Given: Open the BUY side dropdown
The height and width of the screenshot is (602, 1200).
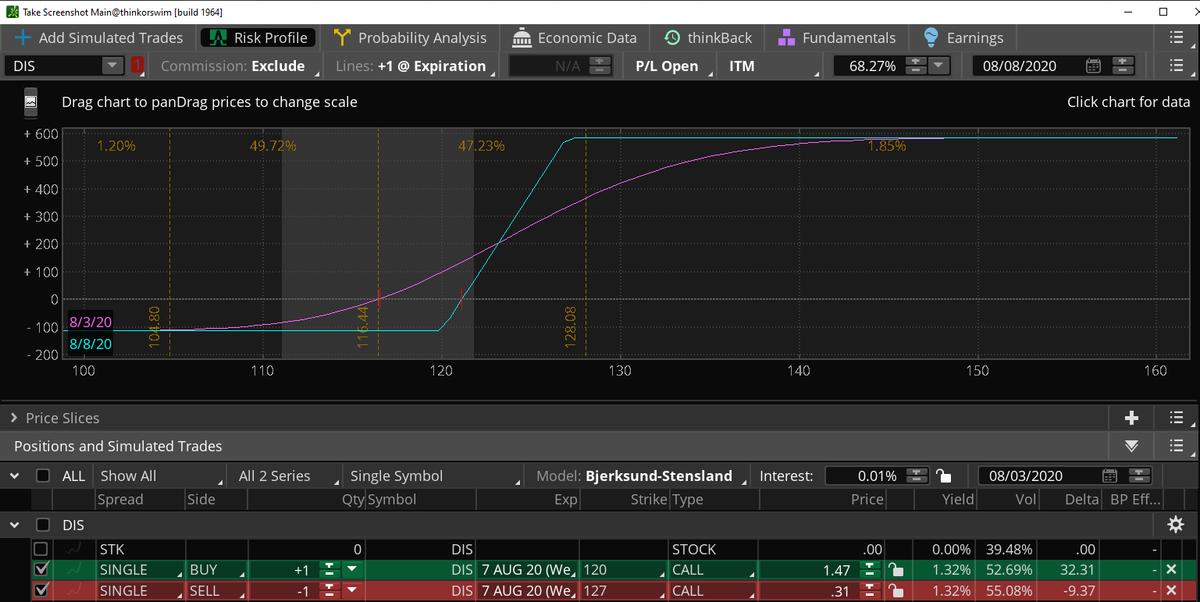Looking at the screenshot, I should point(216,570).
